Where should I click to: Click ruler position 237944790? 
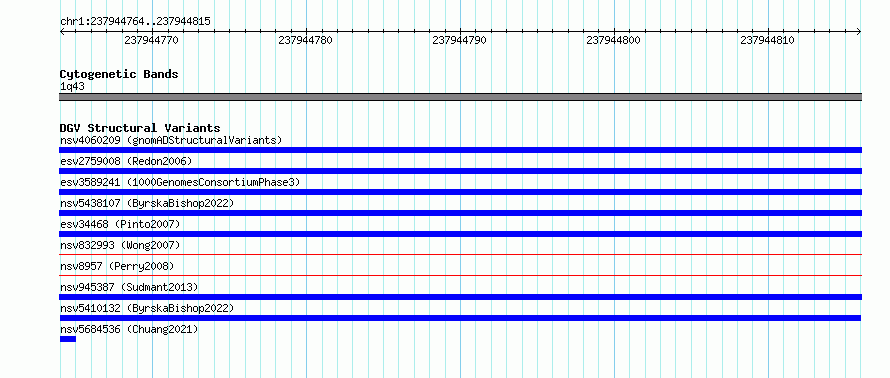click(459, 40)
